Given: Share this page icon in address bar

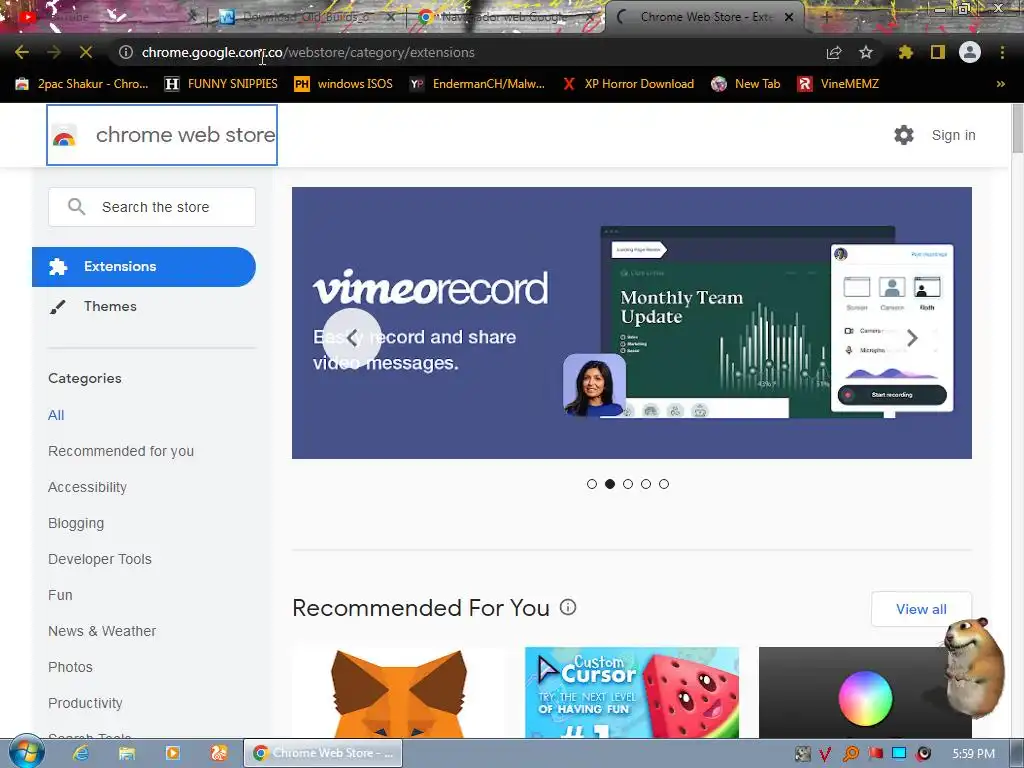Looking at the screenshot, I should (x=834, y=52).
